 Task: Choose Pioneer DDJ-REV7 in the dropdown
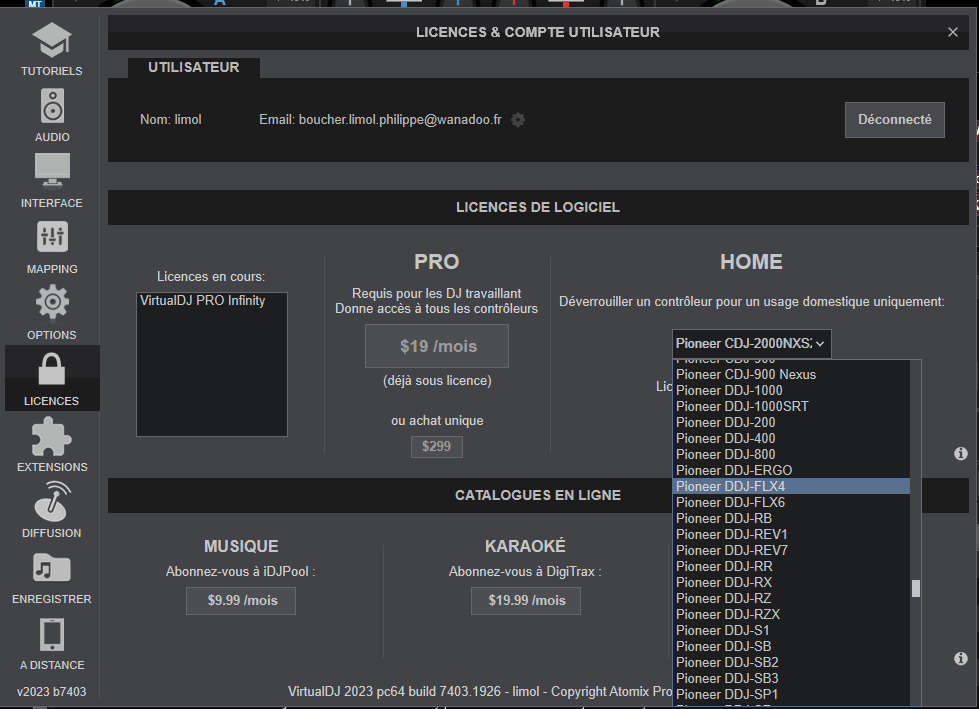click(x=792, y=550)
